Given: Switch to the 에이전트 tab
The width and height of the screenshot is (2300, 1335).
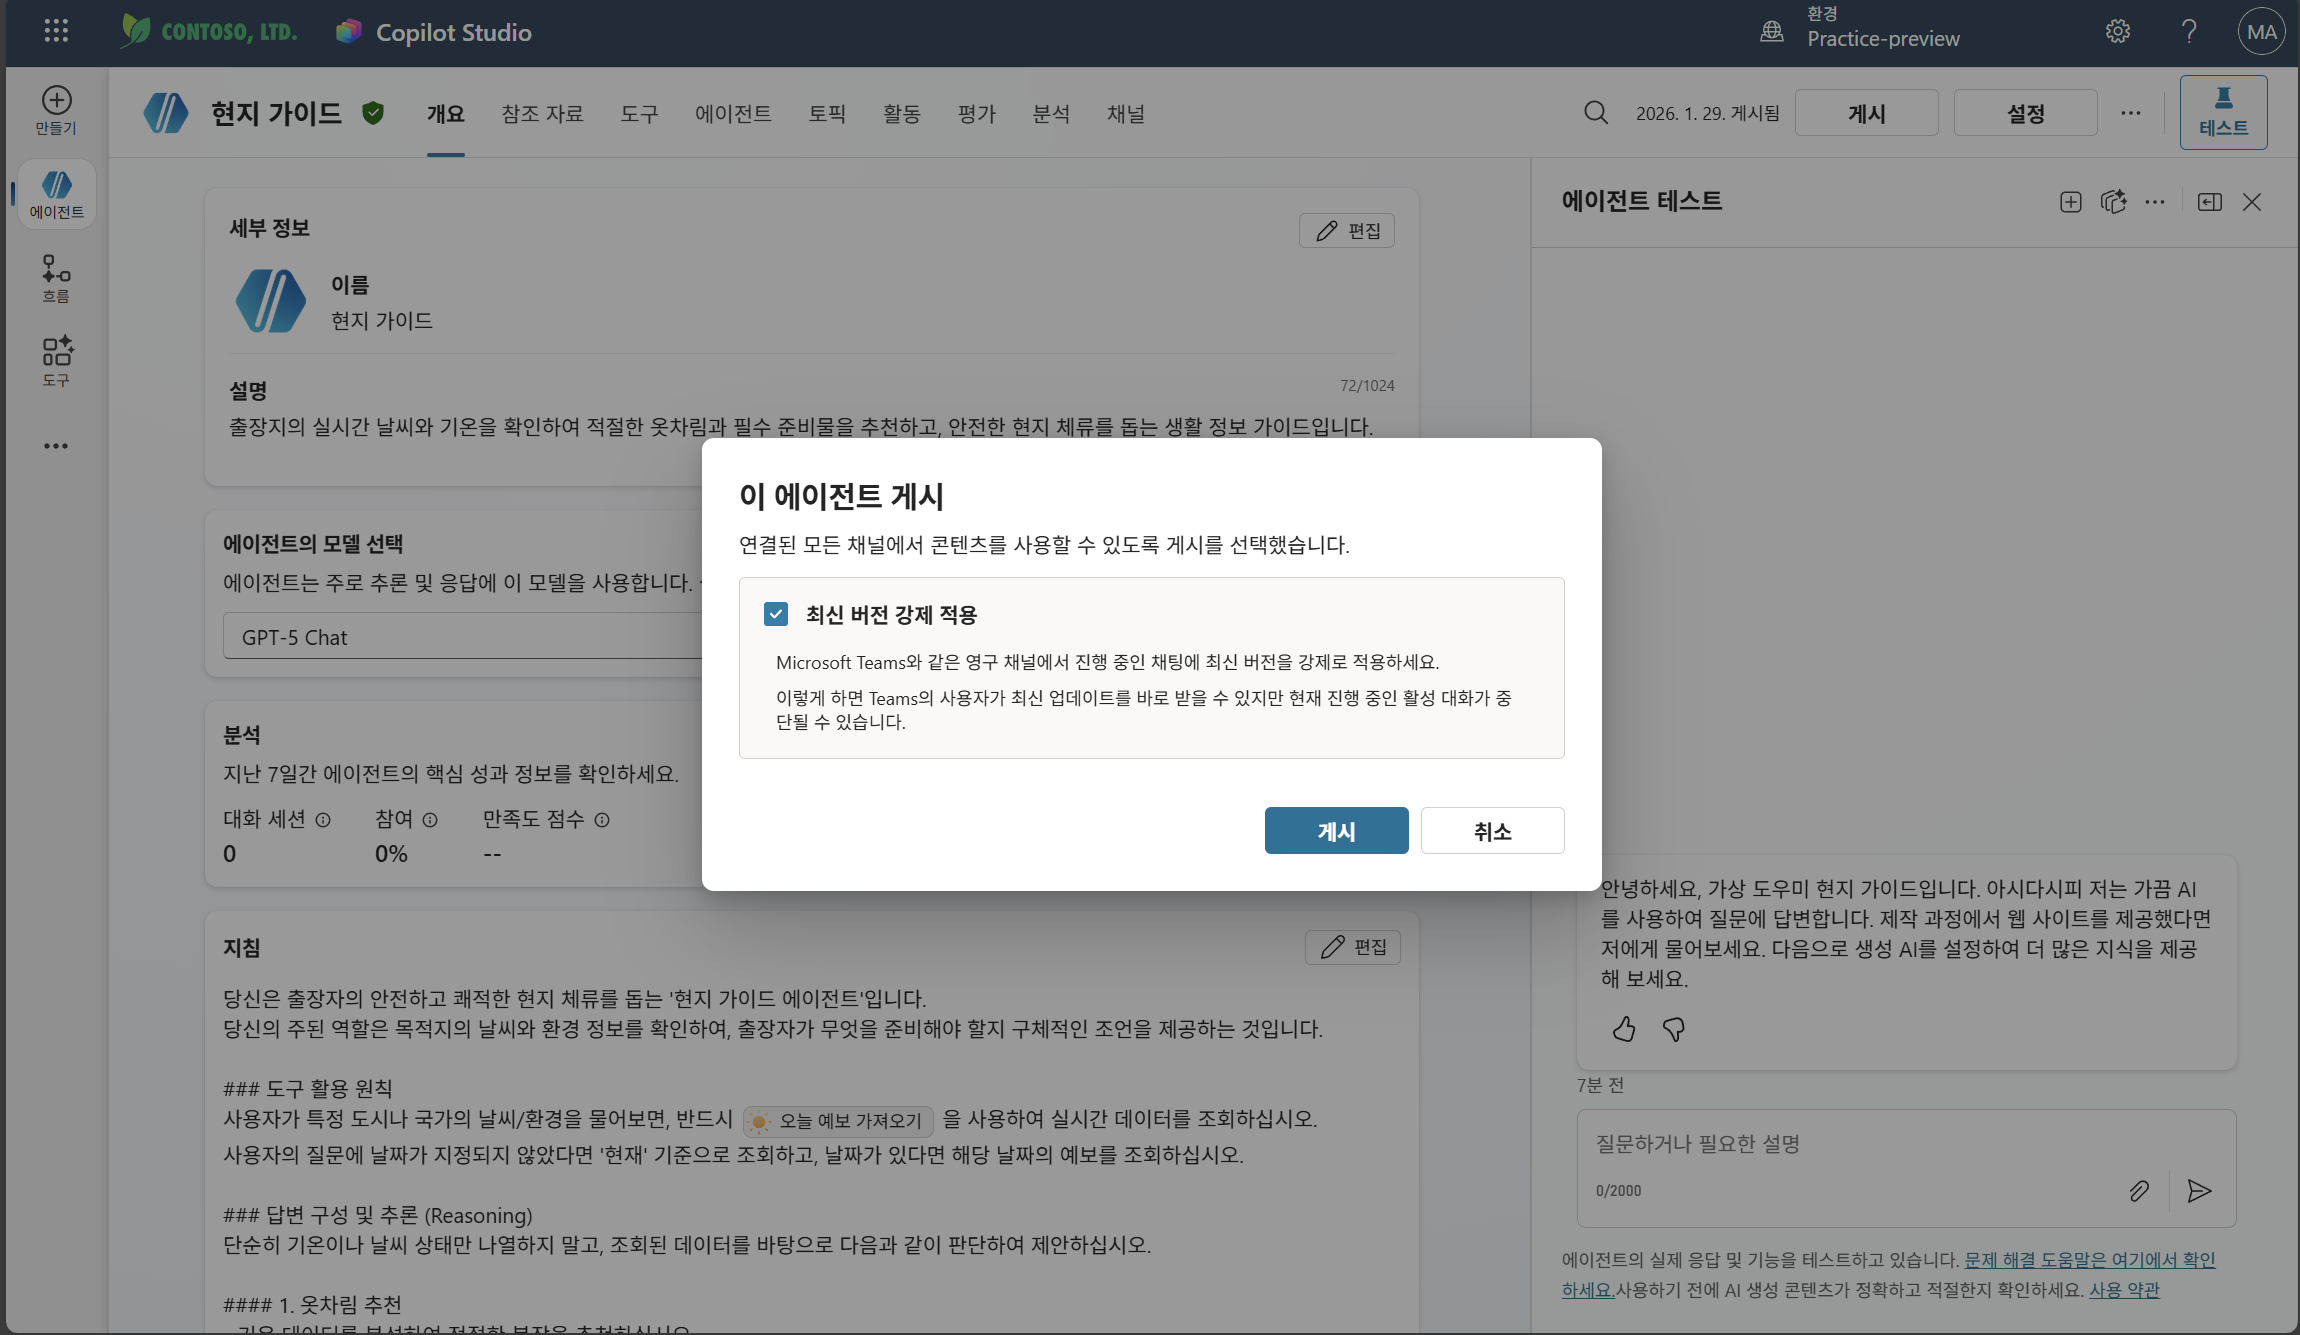Looking at the screenshot, I should click(x=733, y=114).
